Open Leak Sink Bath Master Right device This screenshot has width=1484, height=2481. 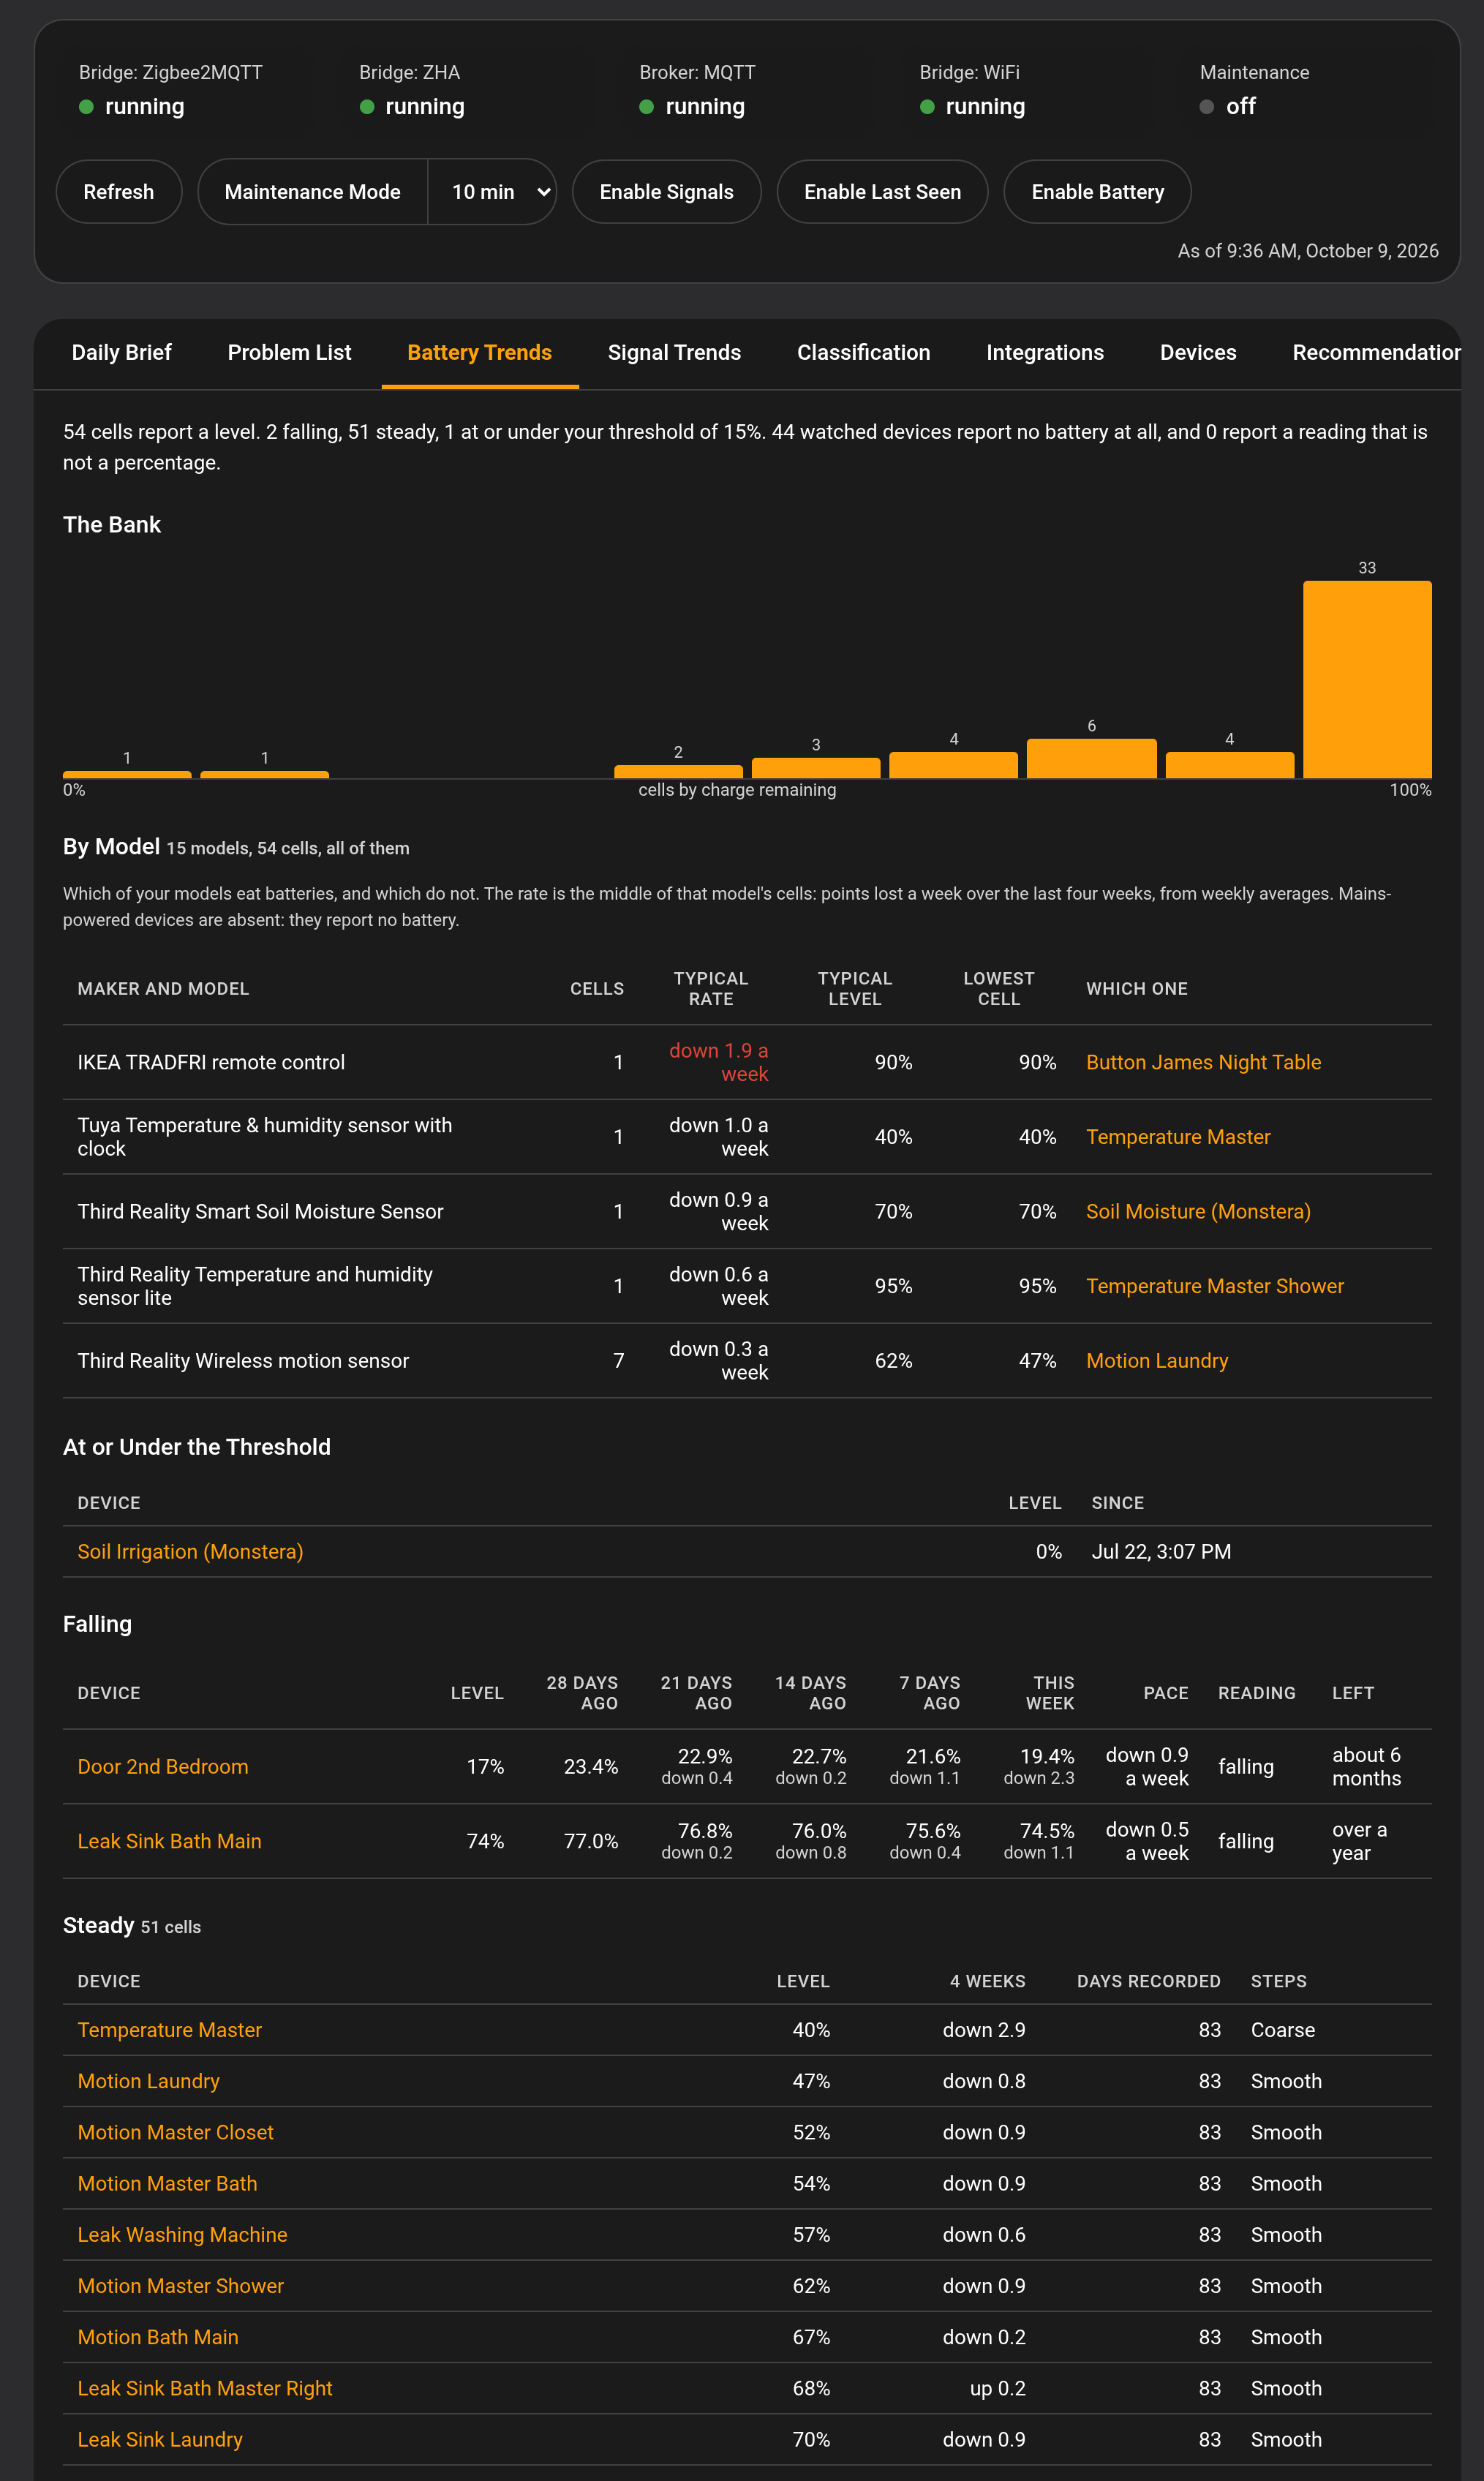point(205,2388)
